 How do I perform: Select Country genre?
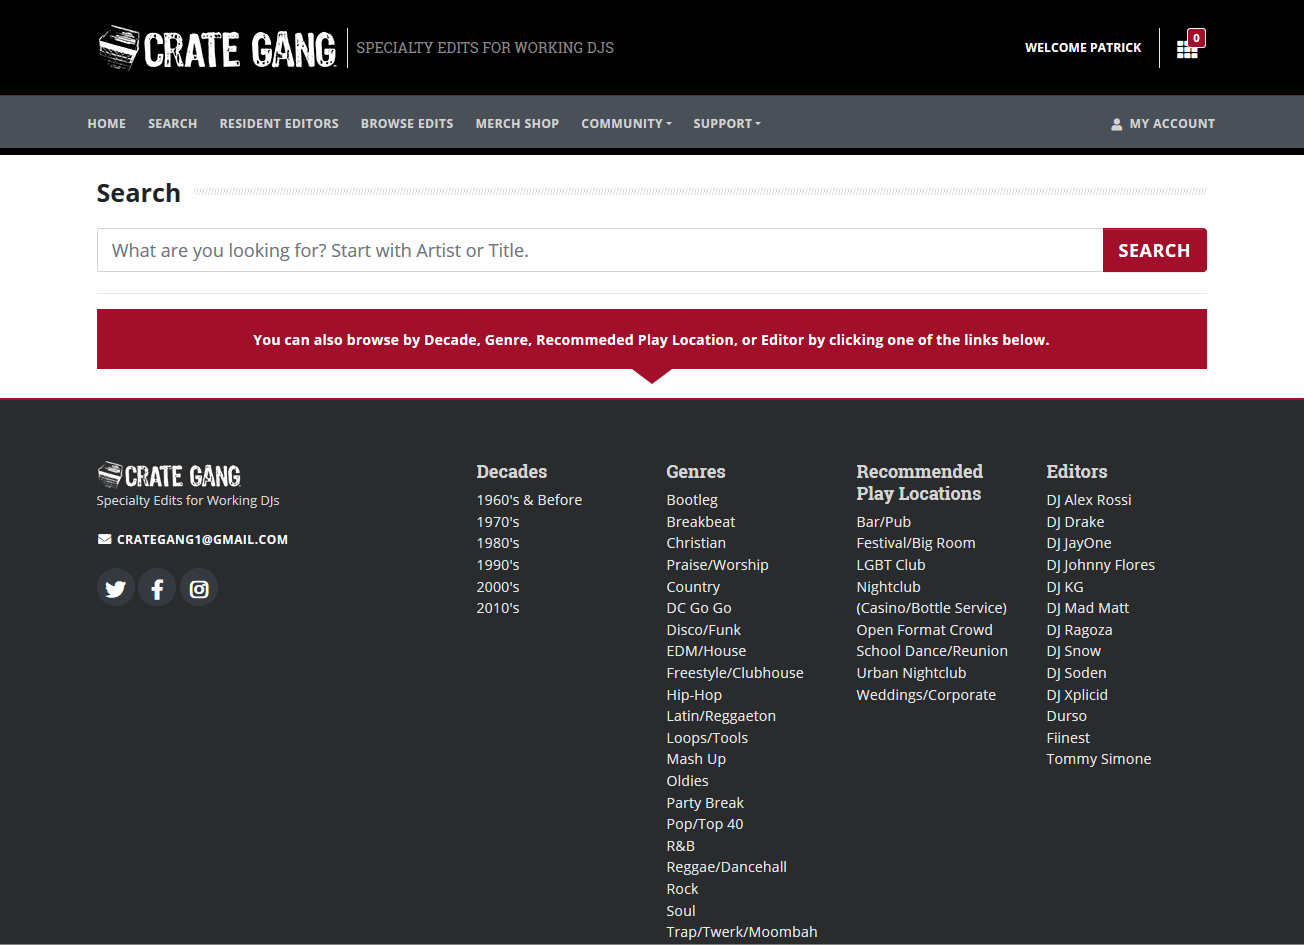click(x=693, y=587)
